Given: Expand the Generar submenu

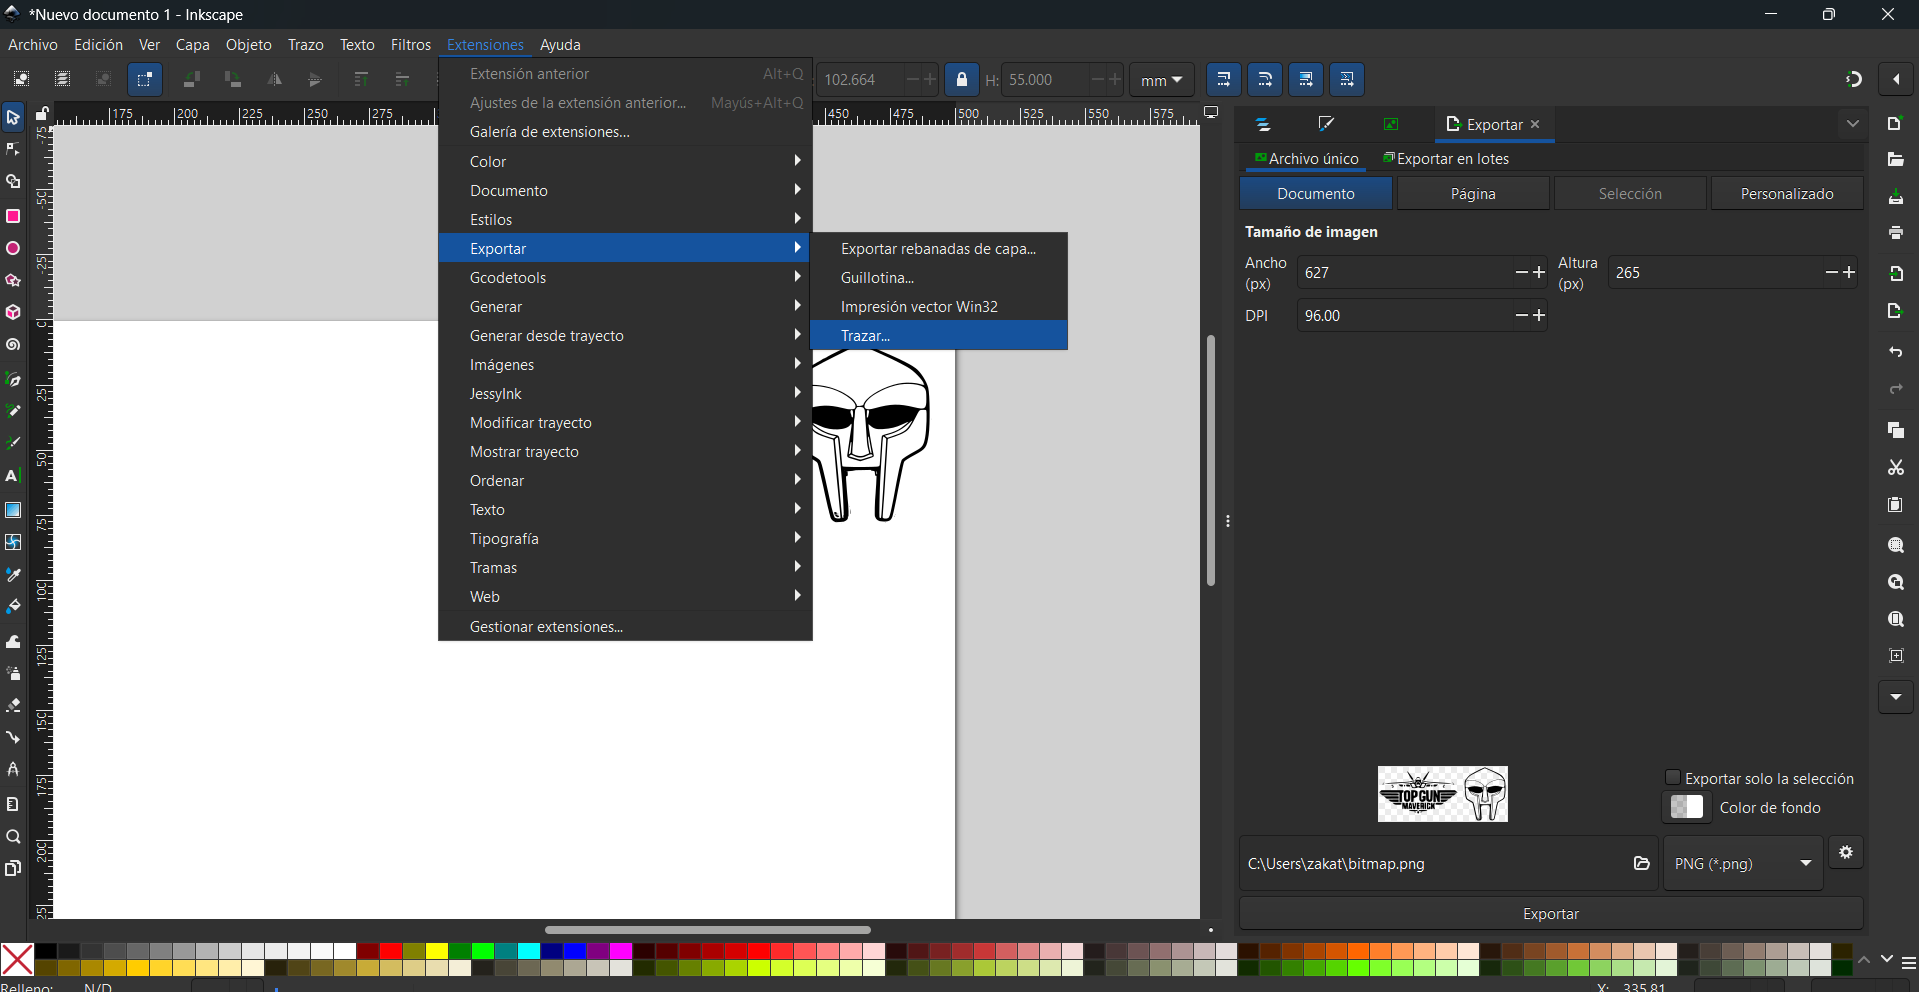Looking at the screenshot, I should tap(625, 307).
